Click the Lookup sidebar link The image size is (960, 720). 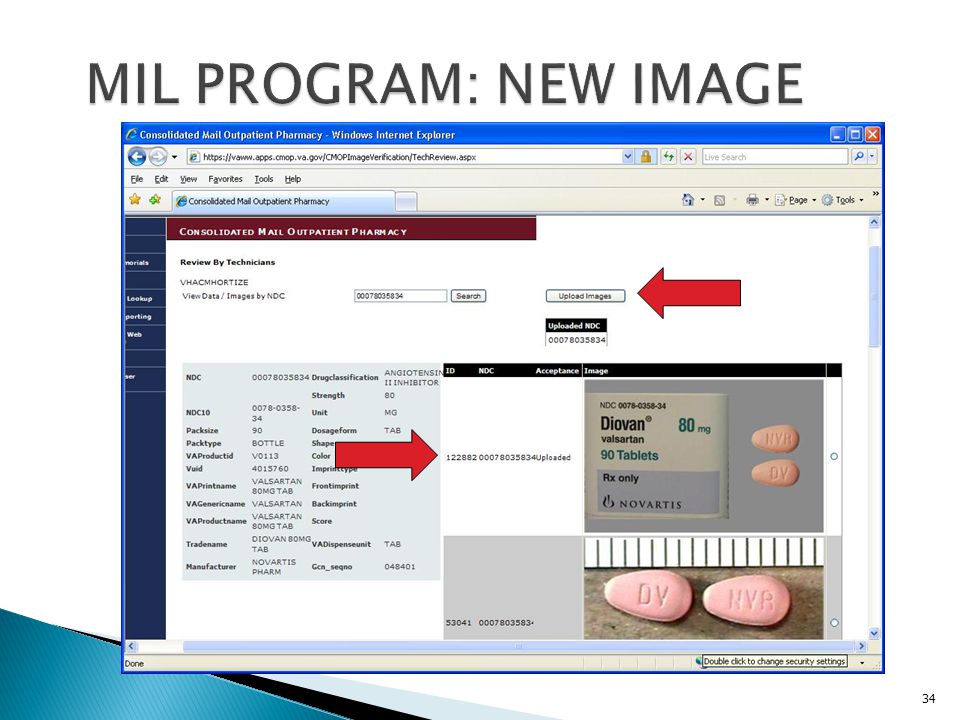coord(140,299)
